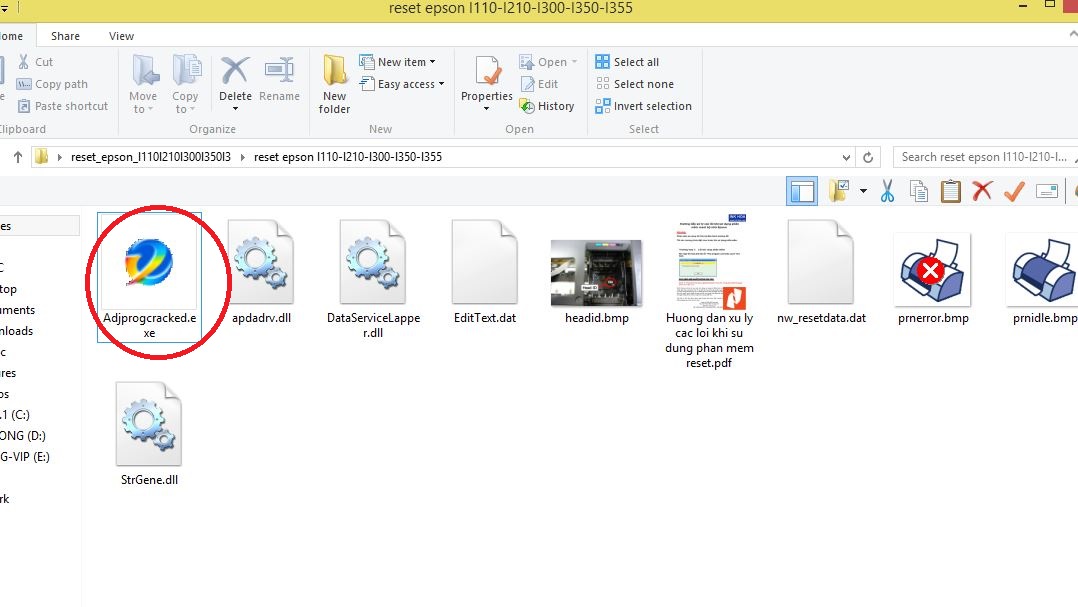The image size is (1078, 607).
Task: Select Adjprogcracked.exe file icon
Action: click(x=149, y=262)
